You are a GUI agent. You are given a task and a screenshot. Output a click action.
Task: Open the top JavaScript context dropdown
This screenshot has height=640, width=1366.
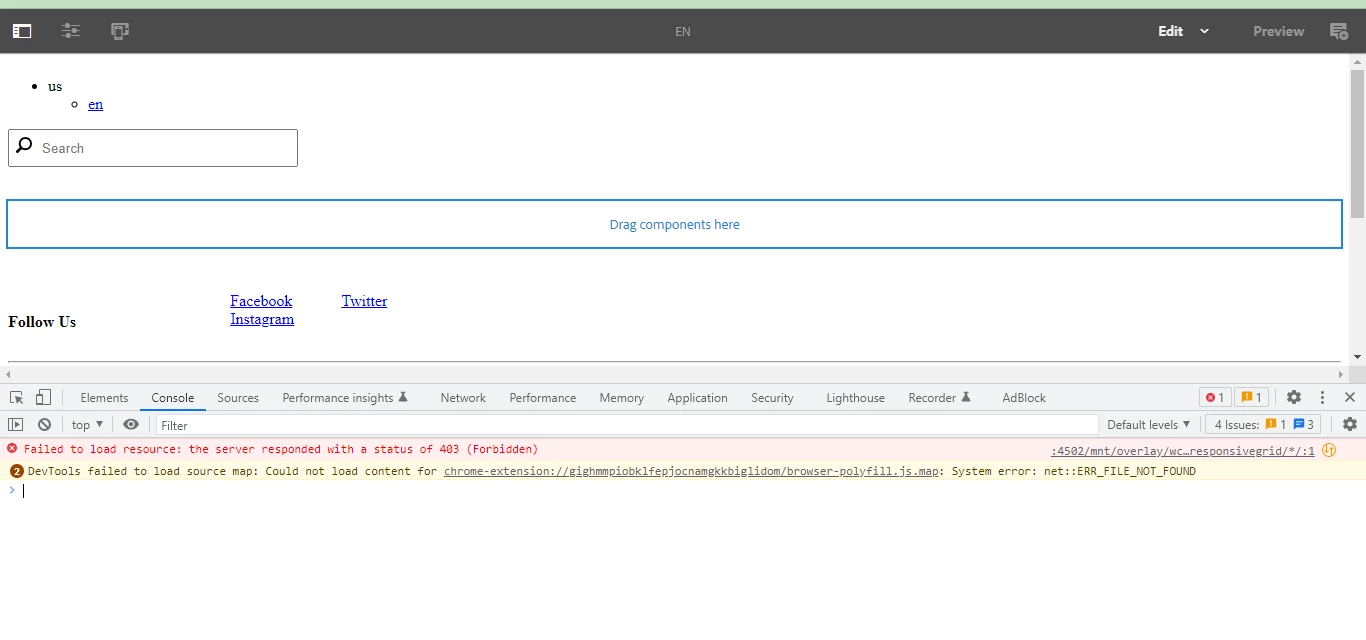[x=87, y=424]
